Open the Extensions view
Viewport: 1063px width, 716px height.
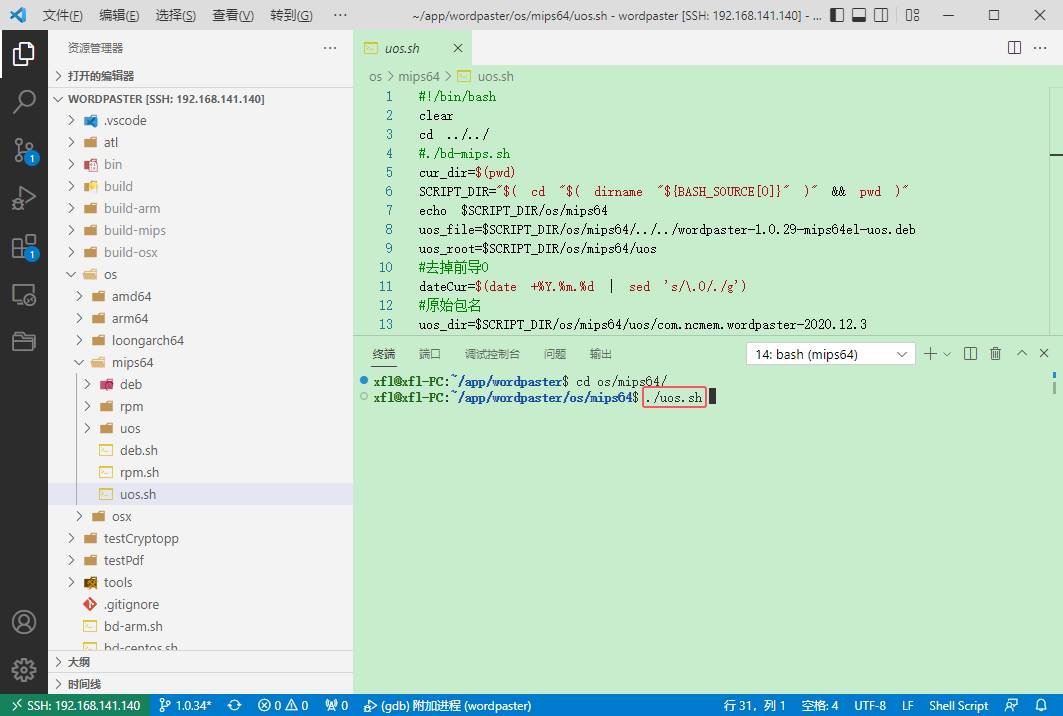tap(24, 246)
